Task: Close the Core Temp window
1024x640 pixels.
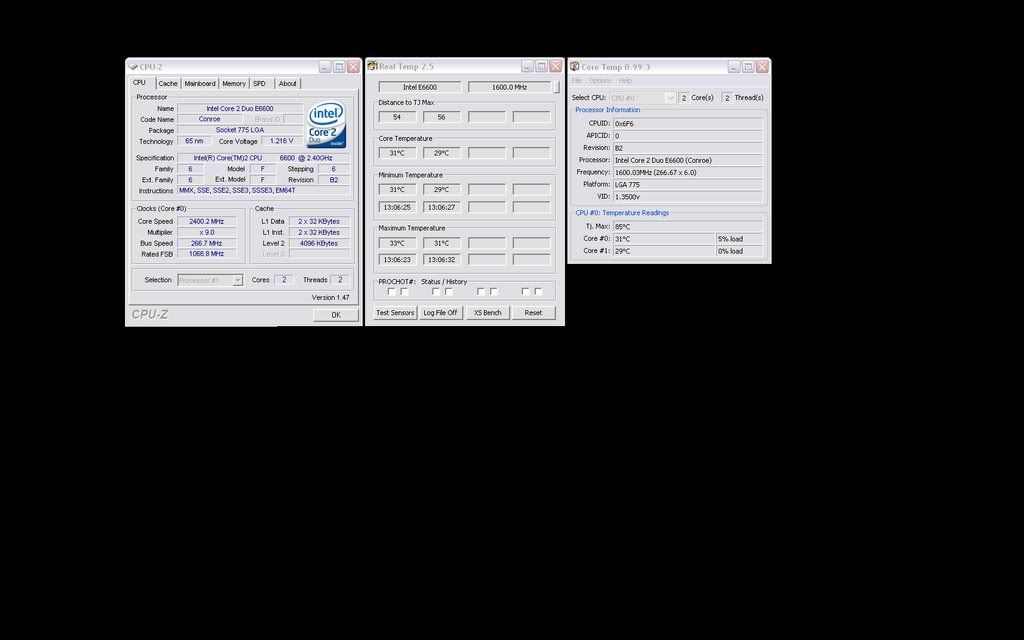Action: pyautogui.click(x=762, y=67)
